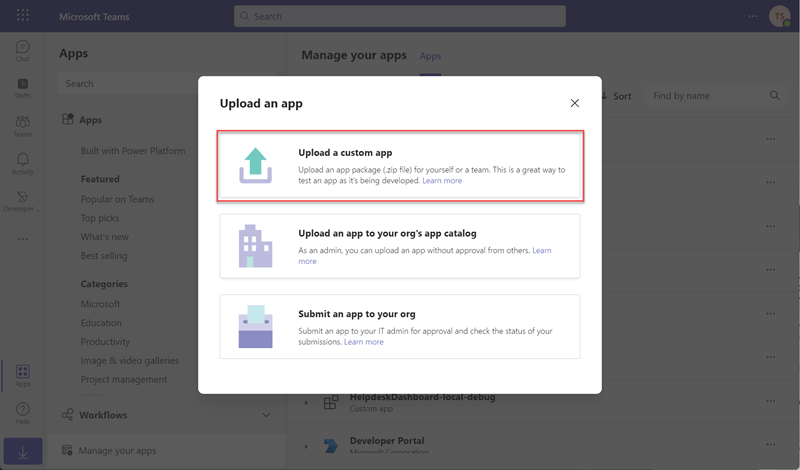Close the Upload an app dialog

pos(574,103)
